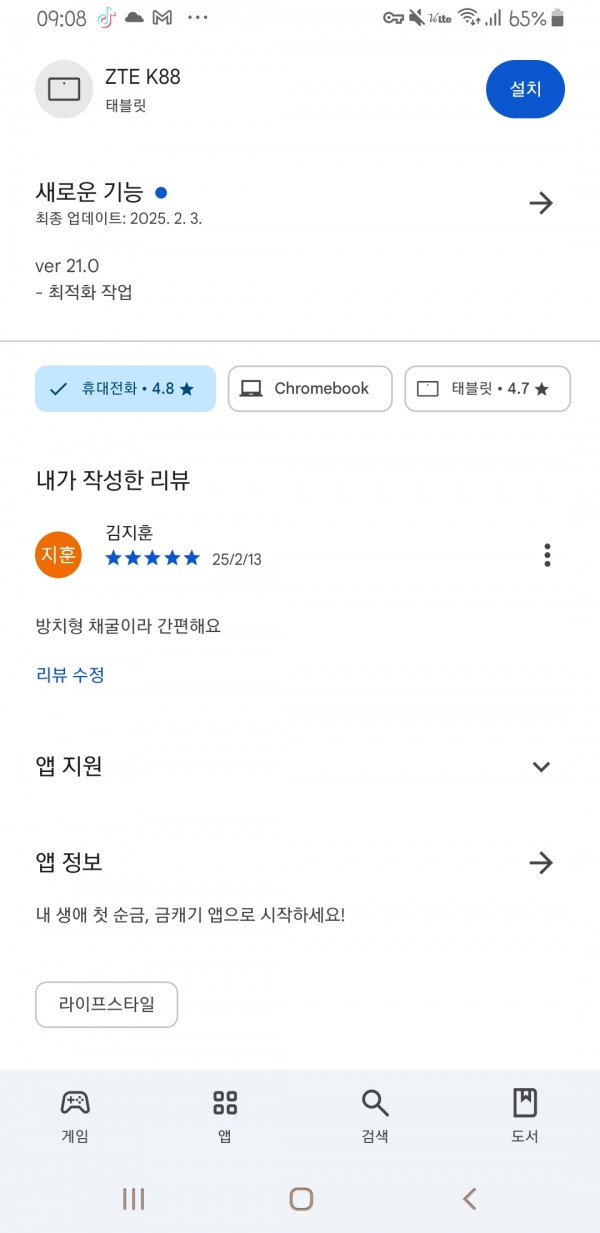Edit my review via 리뷰 수정
The width and height of the screenshot is (600, 1233).
click(x=70, y=675)
